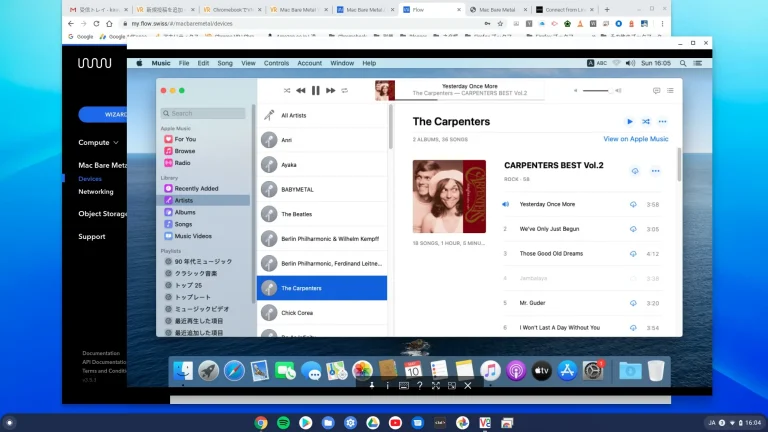The image size is (768, 432).
Task: Pause the currently playing song
Action: pos(315,91)
